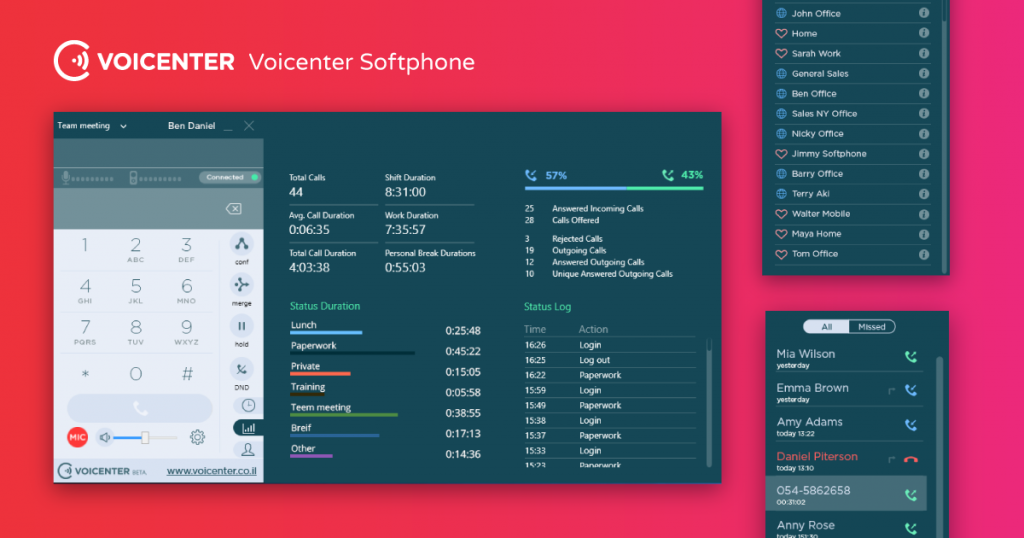Put the call on hold
The width and height of the screenshot is (1024, 538).
[242, 326]
